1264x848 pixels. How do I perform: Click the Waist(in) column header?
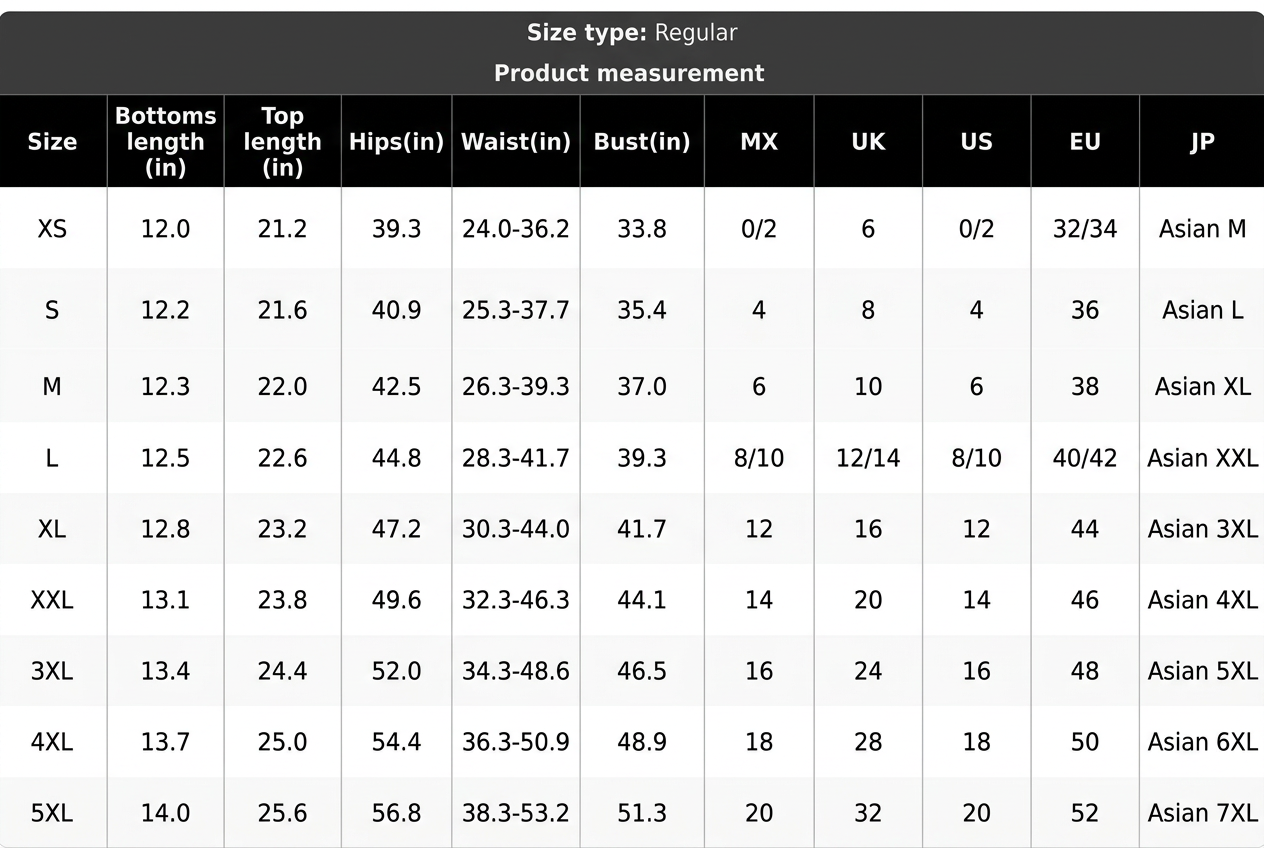point(516,142)
